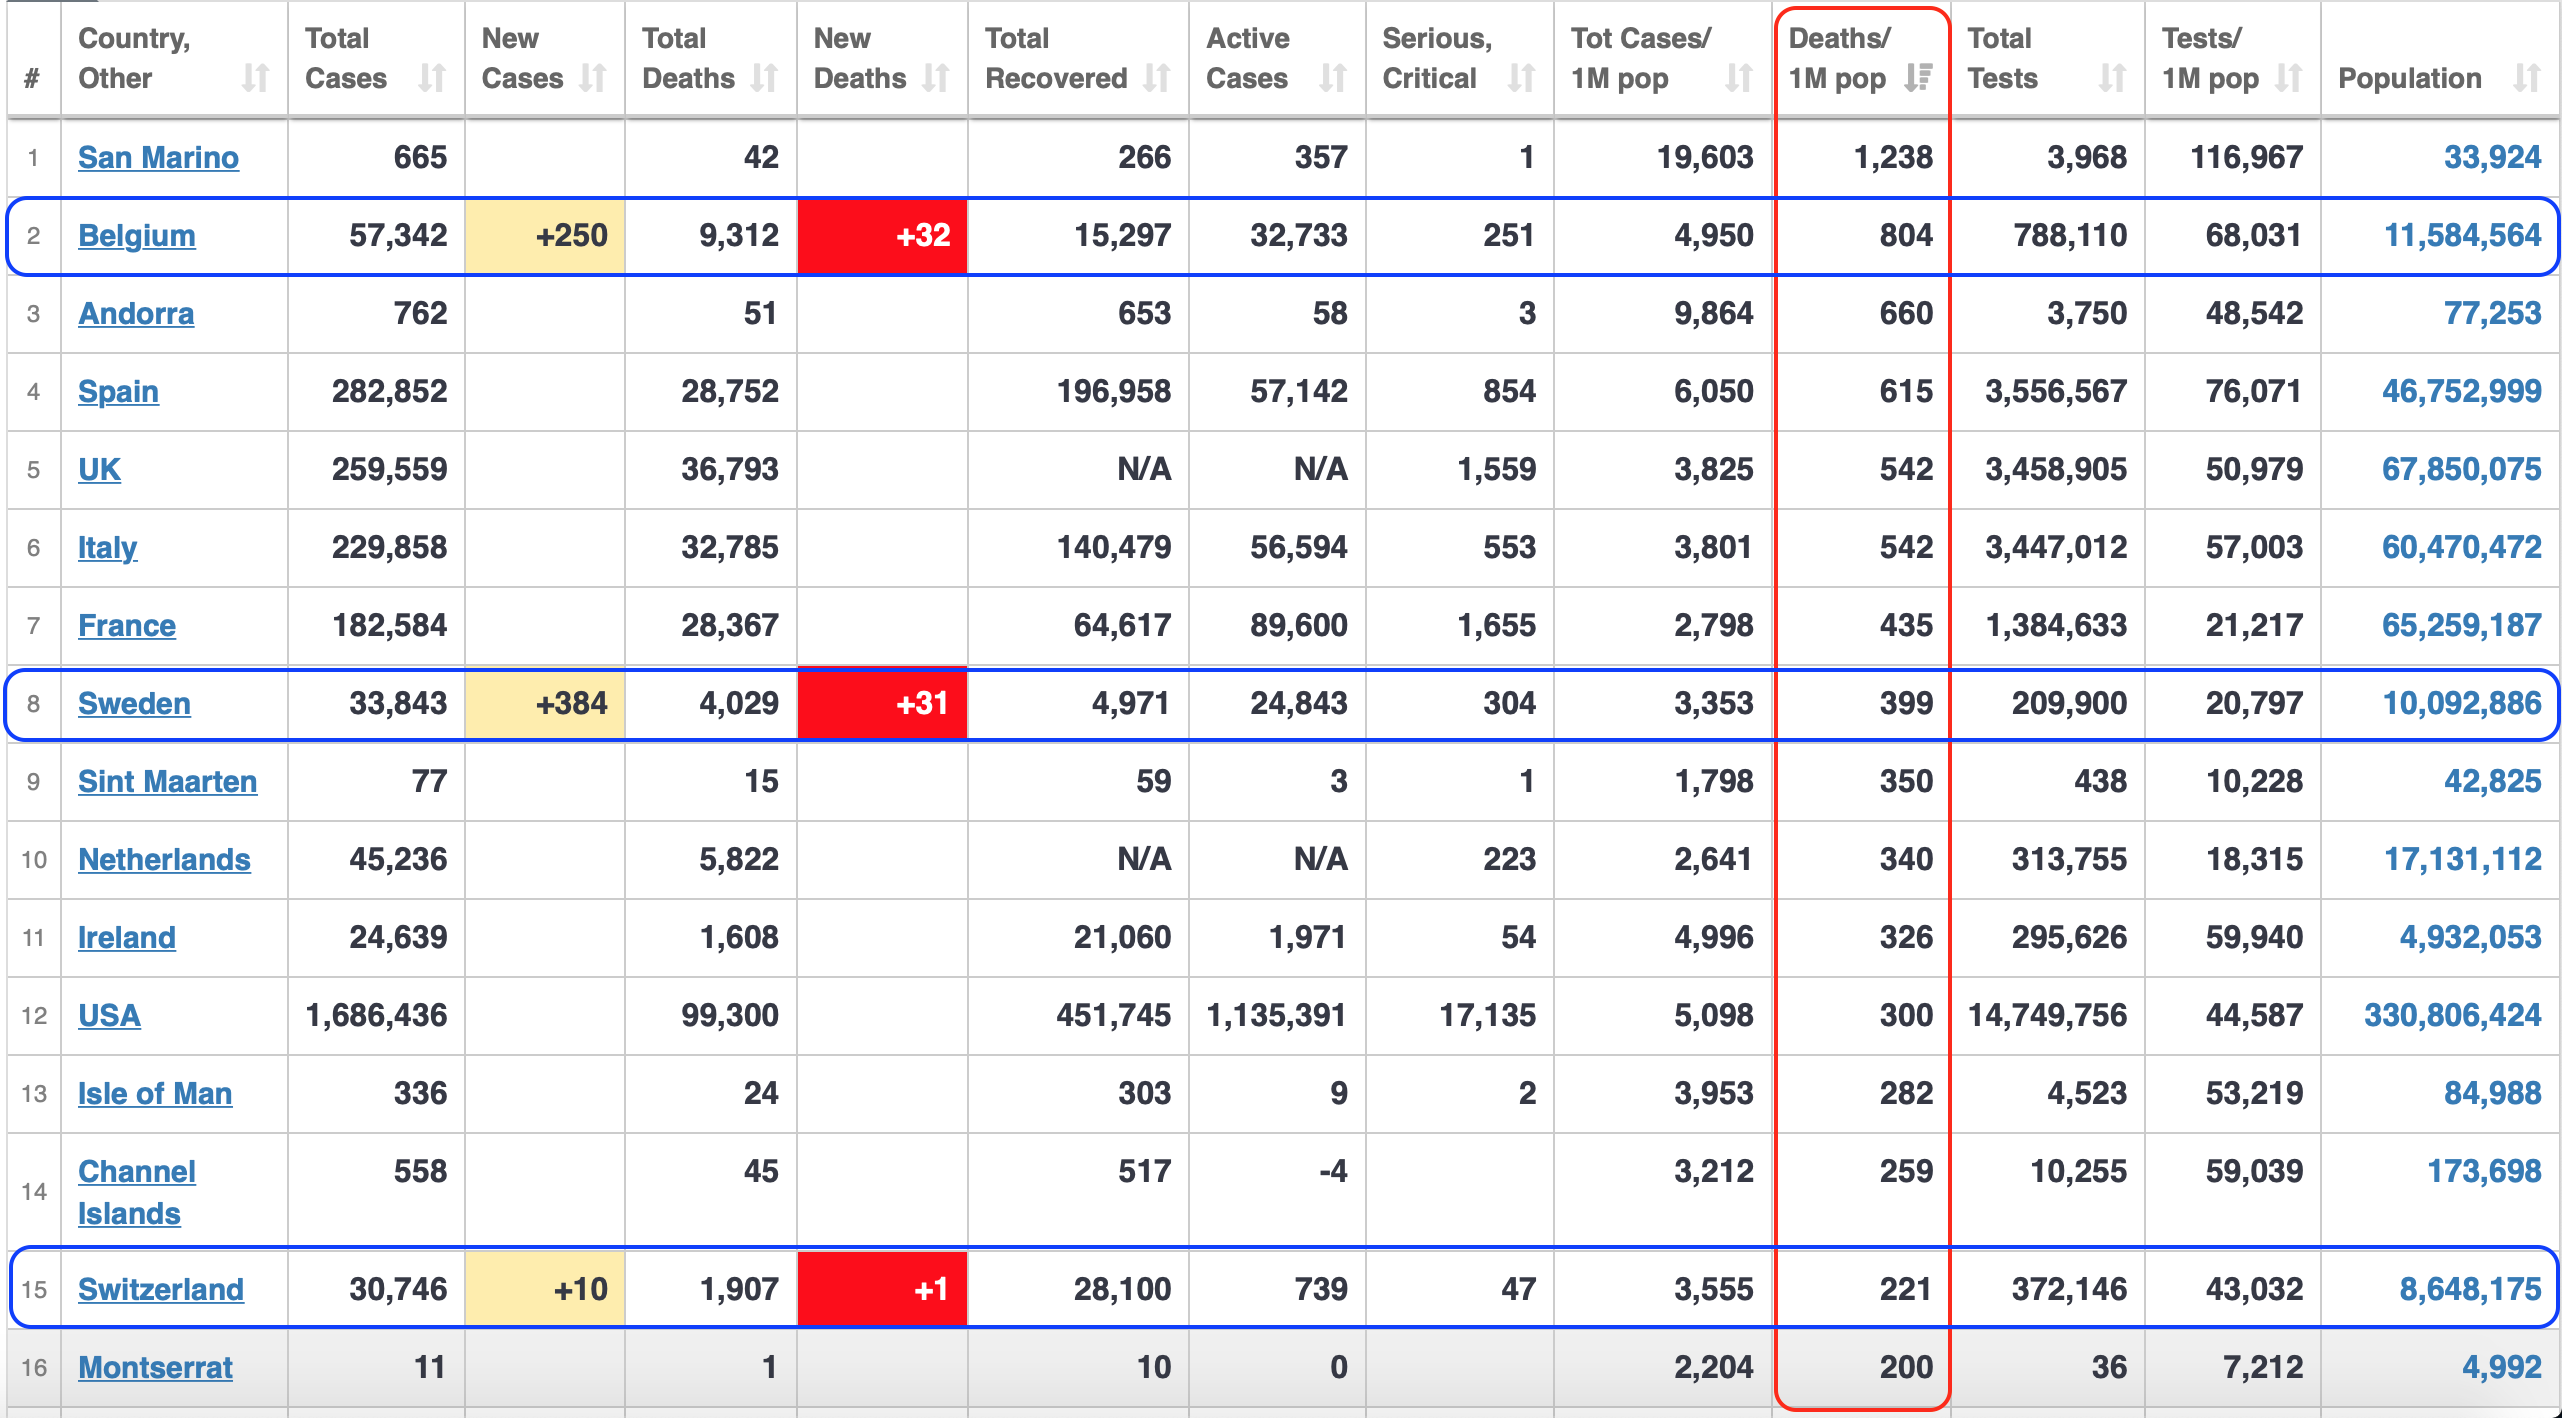
Task: Select San Marino deaths per million 1,238
Action: pos(1893,157)
